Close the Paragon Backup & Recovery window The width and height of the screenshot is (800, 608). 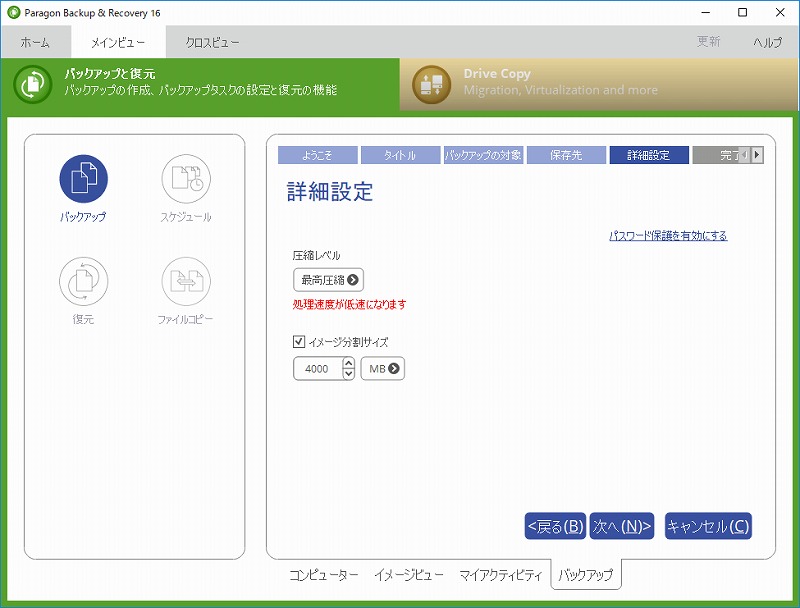click(x=780, y=12)
